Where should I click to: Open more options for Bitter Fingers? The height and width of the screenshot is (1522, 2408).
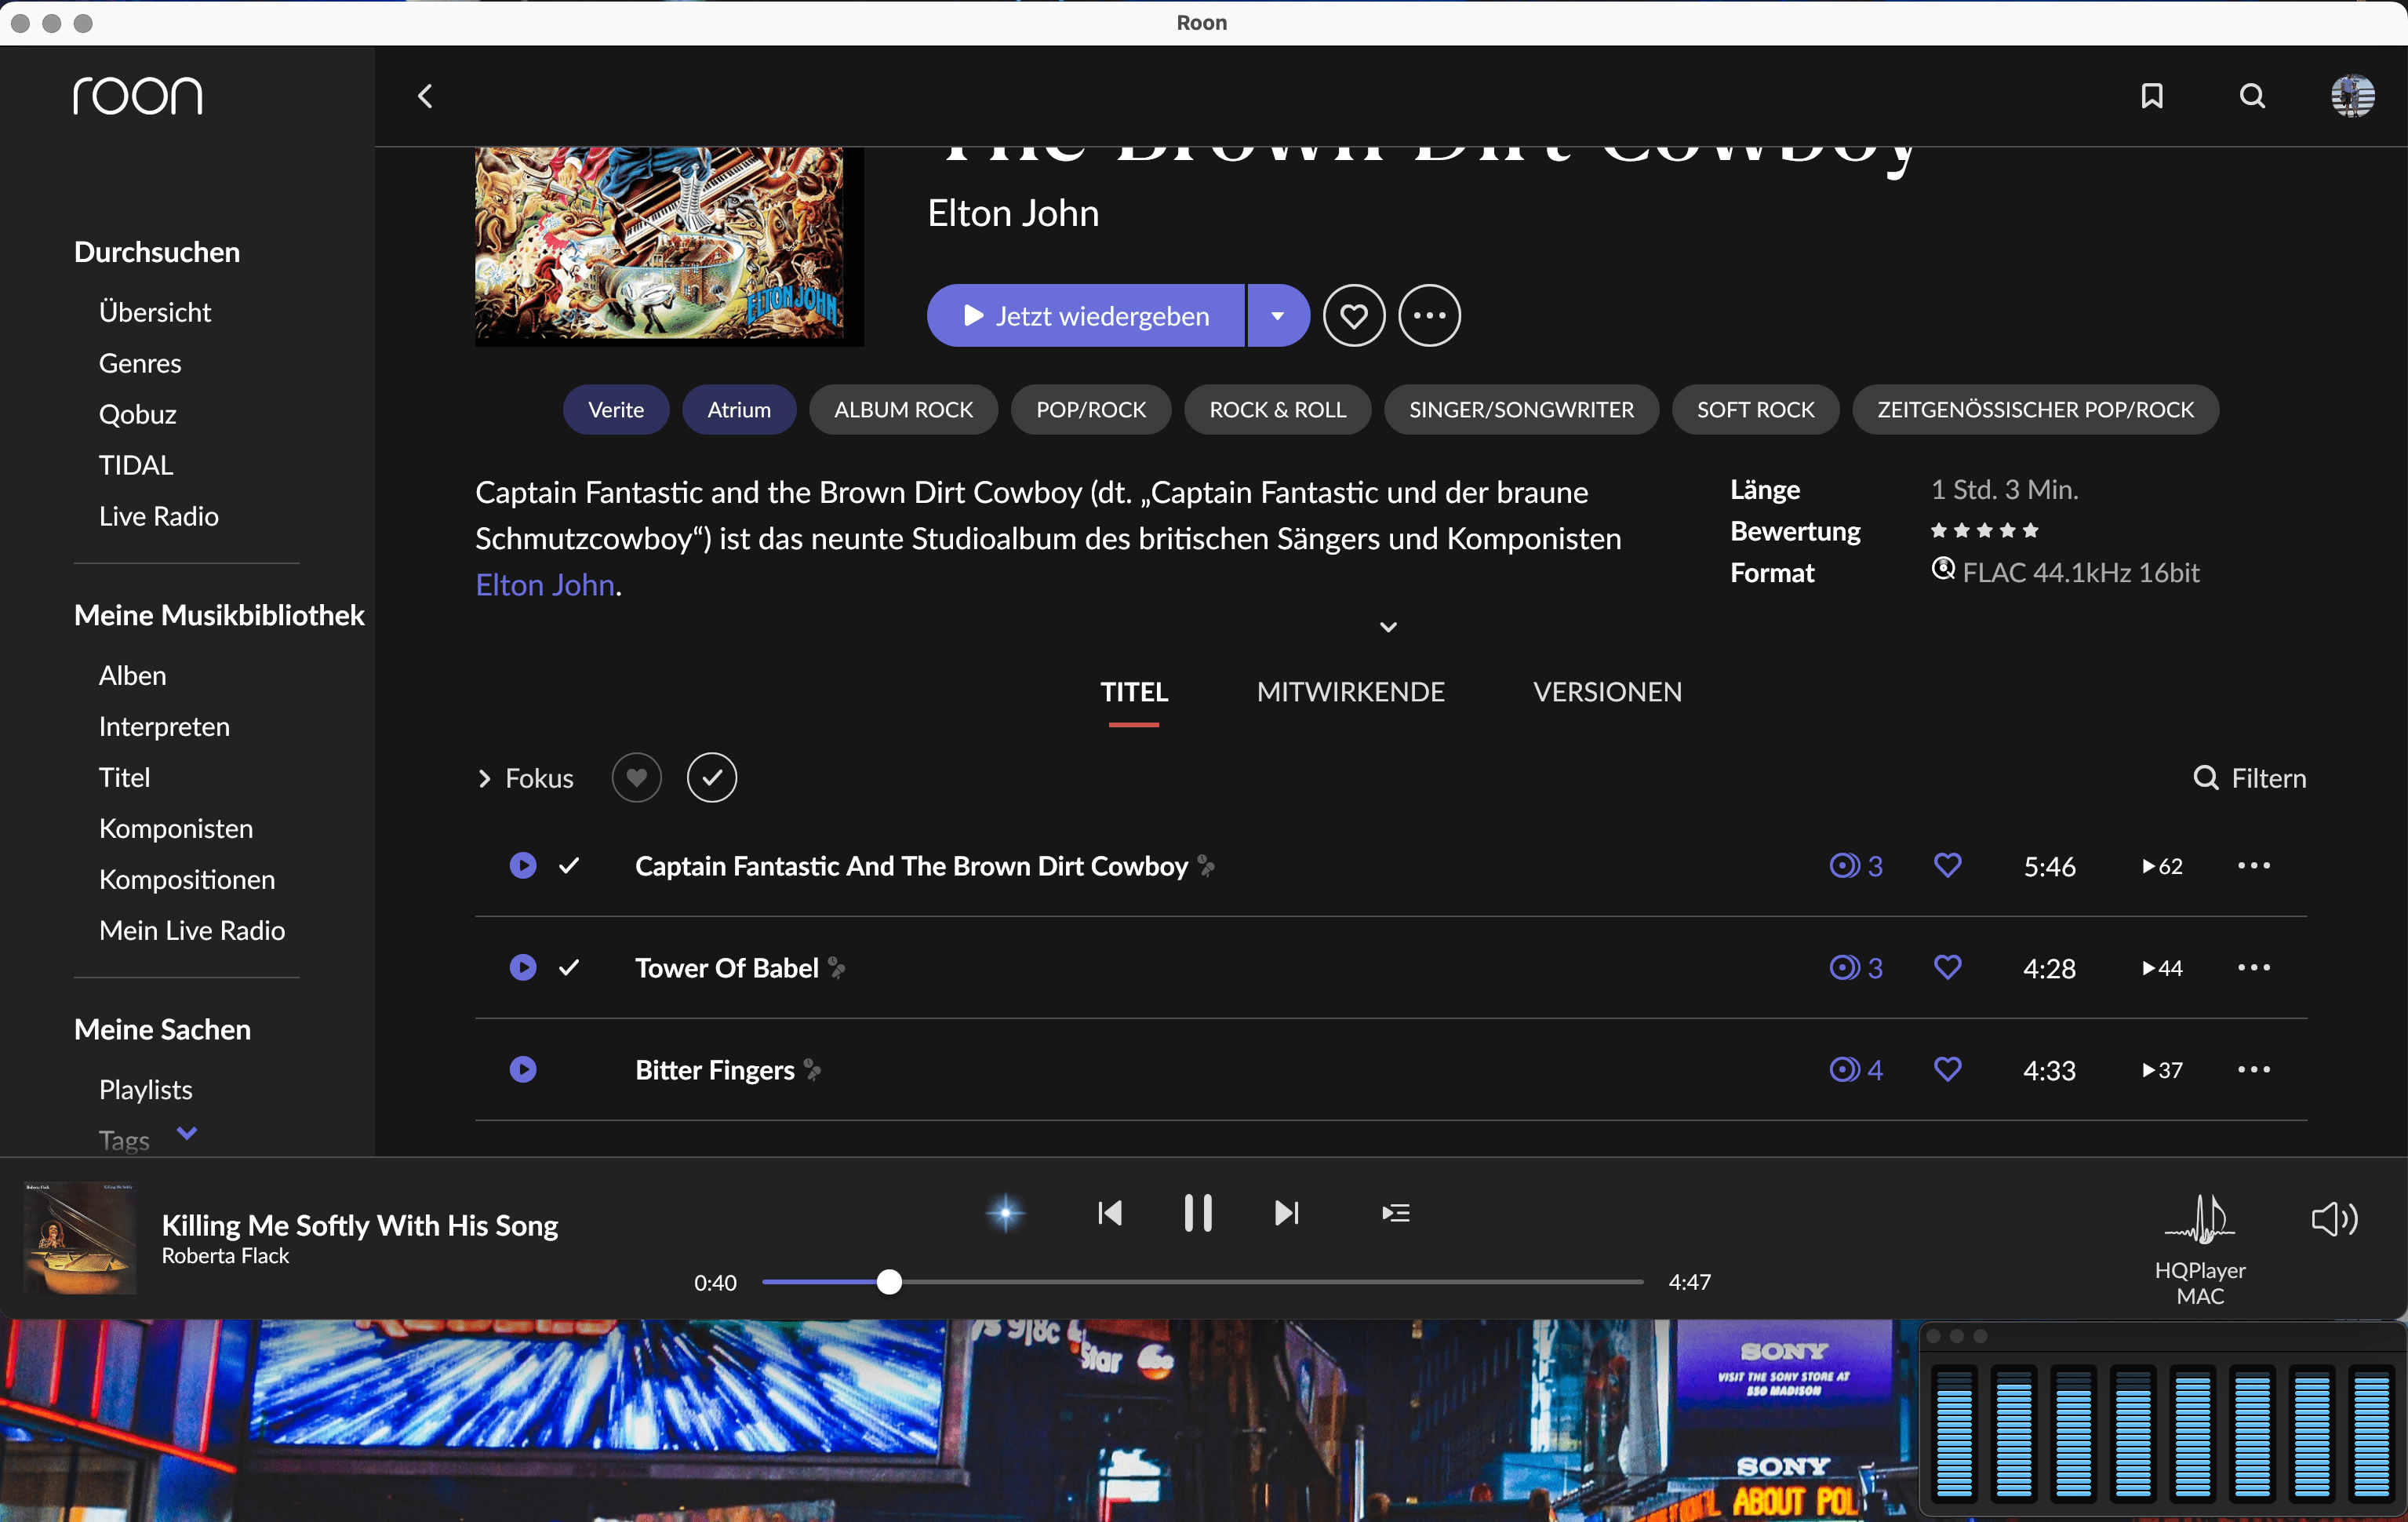(x=2253, y=1069)
